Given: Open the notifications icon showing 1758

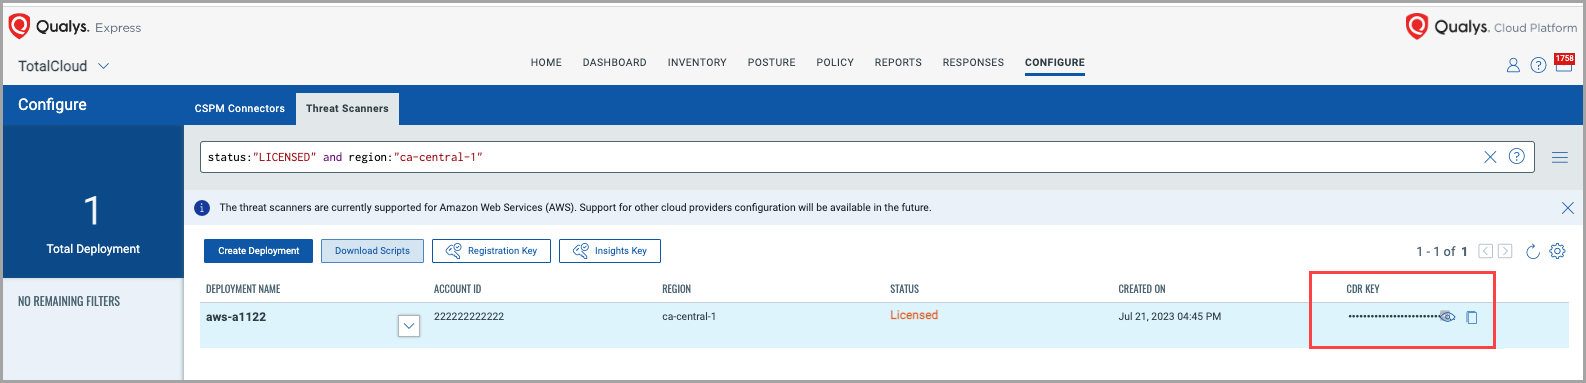Looking at the screenshot, I should pos(1564,63).
